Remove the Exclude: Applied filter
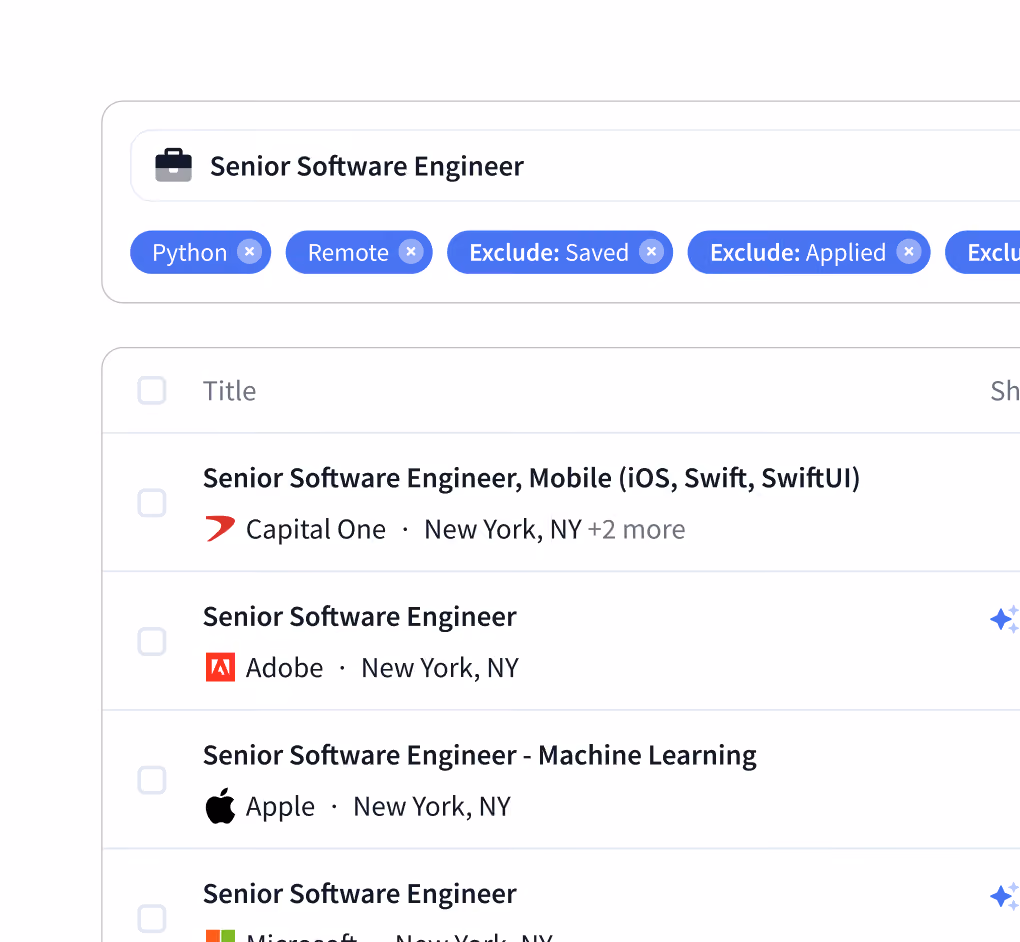 point(909,252)
